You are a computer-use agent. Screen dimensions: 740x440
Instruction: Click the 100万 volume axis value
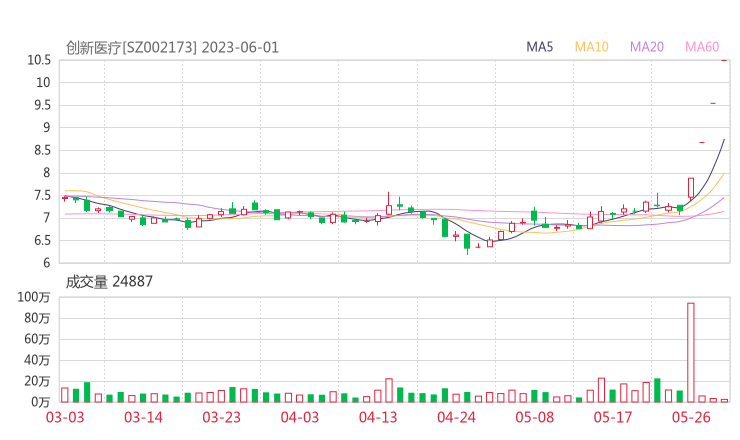(34, 297)
